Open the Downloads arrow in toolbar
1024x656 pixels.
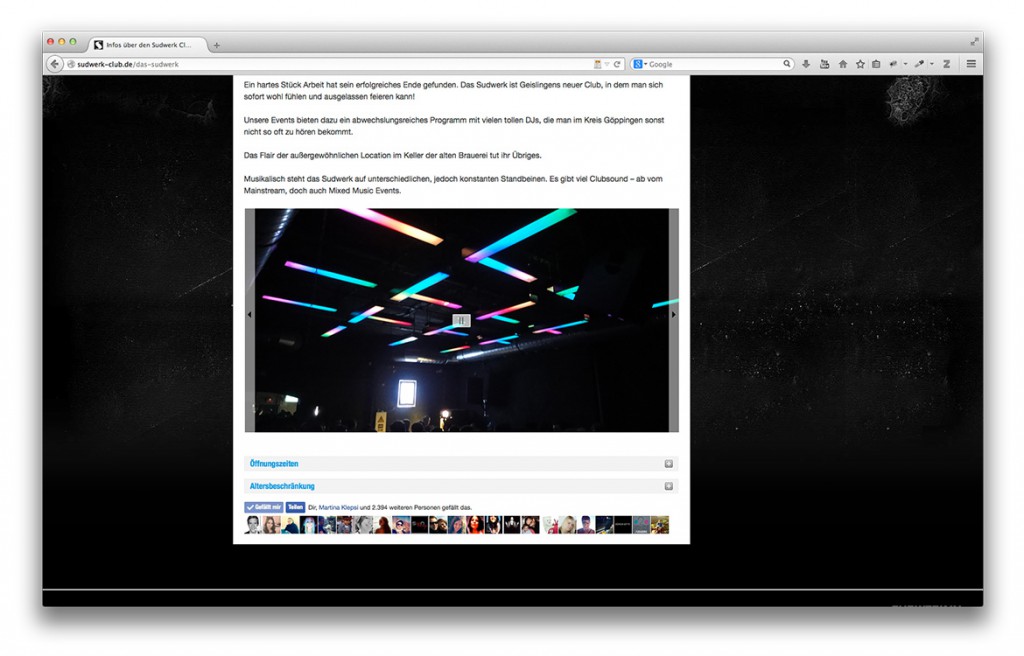pyautogui.click(x=806, y=64)
